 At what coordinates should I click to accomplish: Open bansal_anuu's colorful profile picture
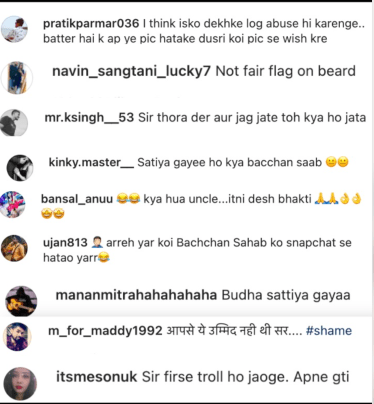click(x=12, y=205)
